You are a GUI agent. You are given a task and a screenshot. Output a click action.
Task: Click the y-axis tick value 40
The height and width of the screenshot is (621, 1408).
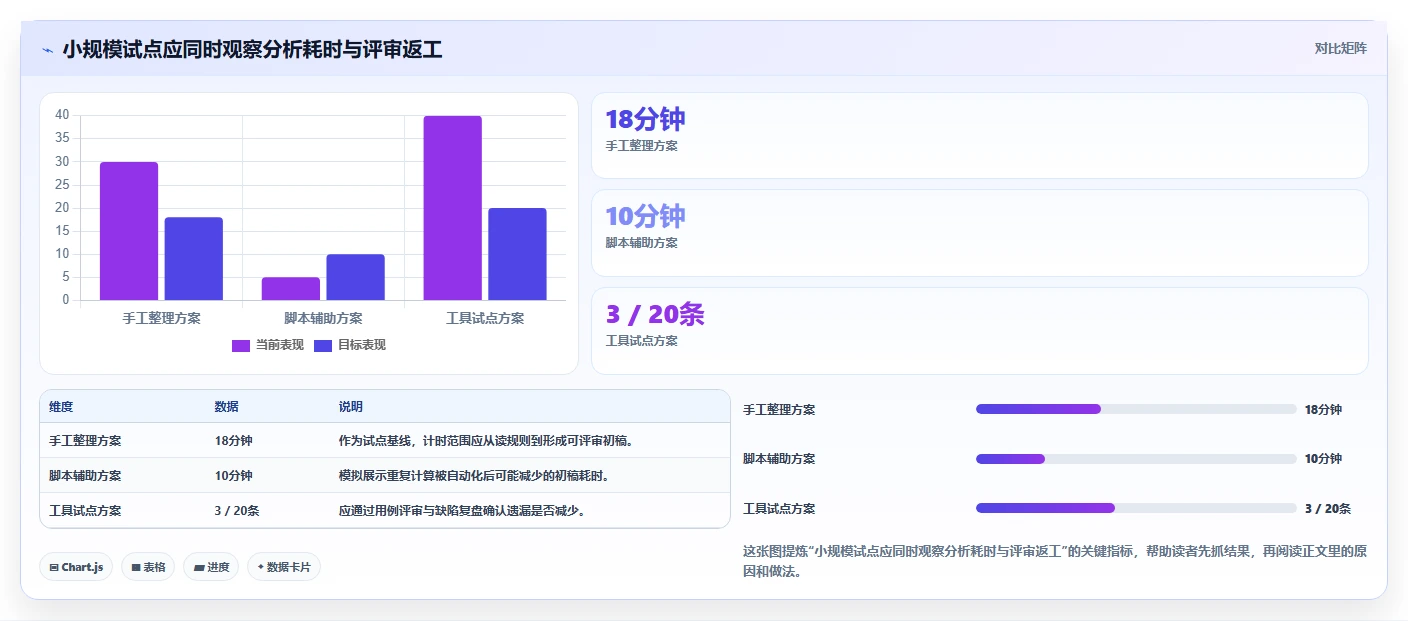click(62, 115)
